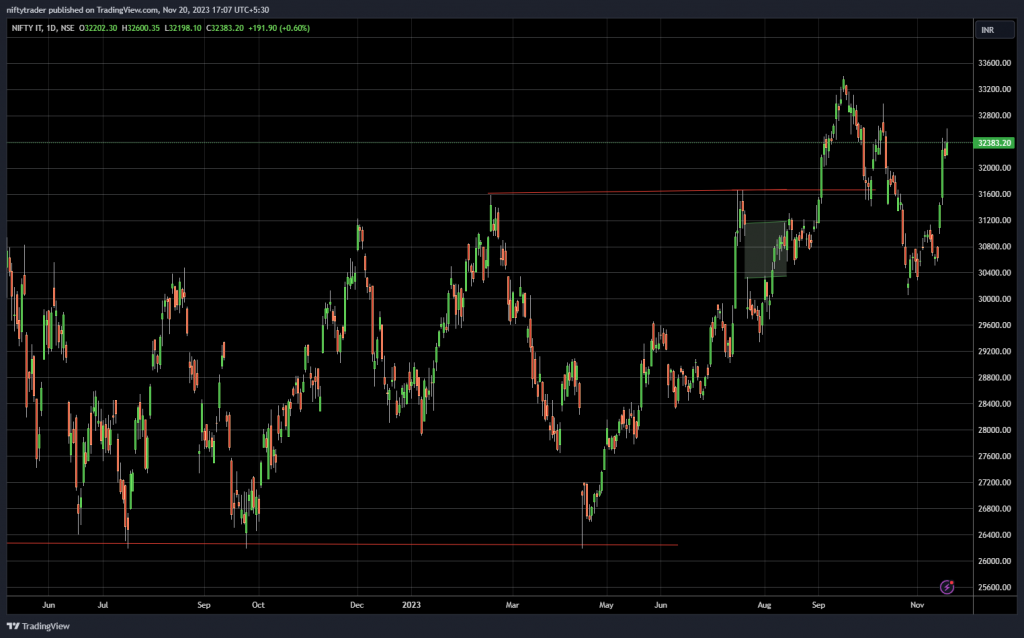Screen dimensions: 1024x638
Task: Click the 32000.00 price axis label
Action: pyautogui.click(x=994, y=168)
